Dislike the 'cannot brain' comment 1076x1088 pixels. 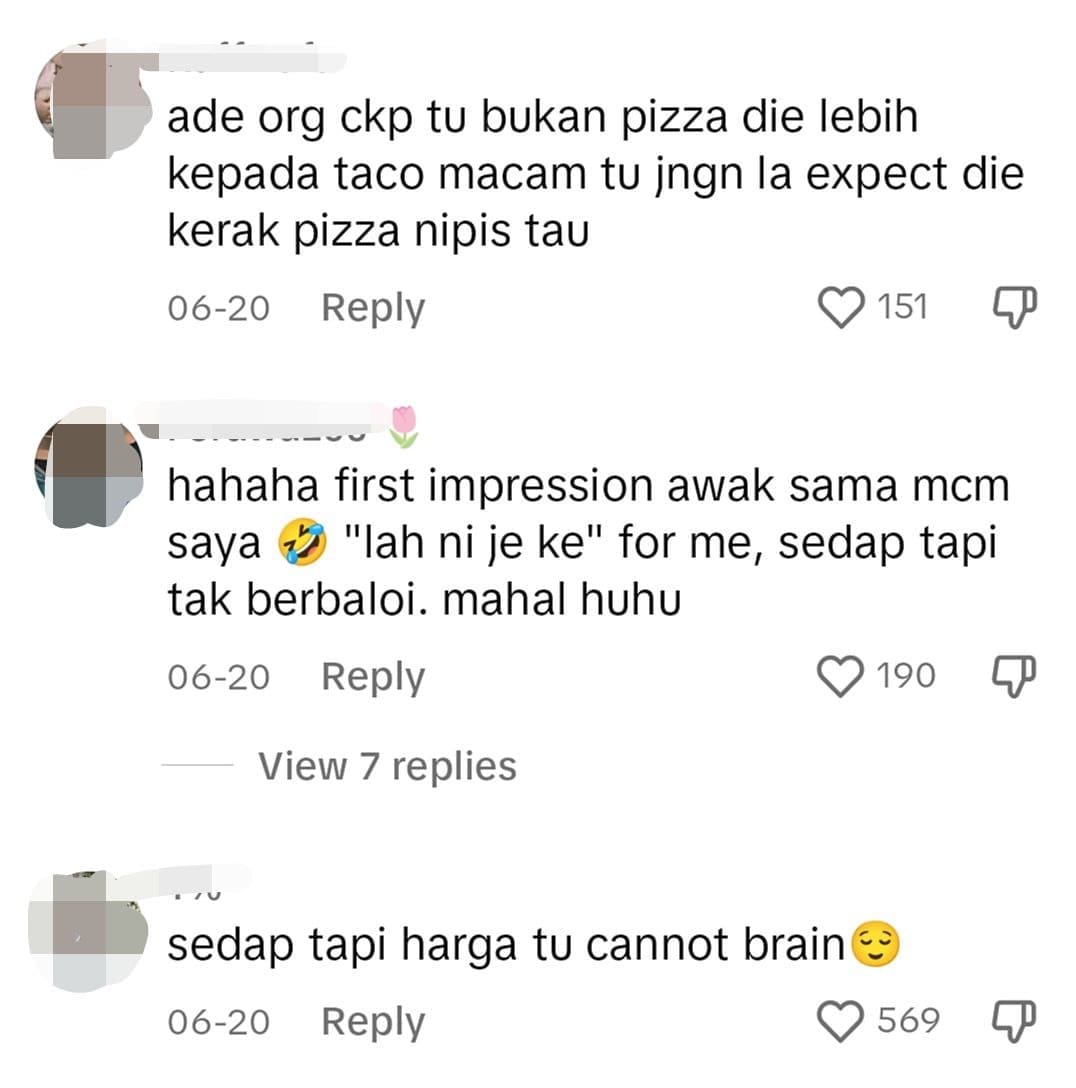(x=1014, y=1021)
